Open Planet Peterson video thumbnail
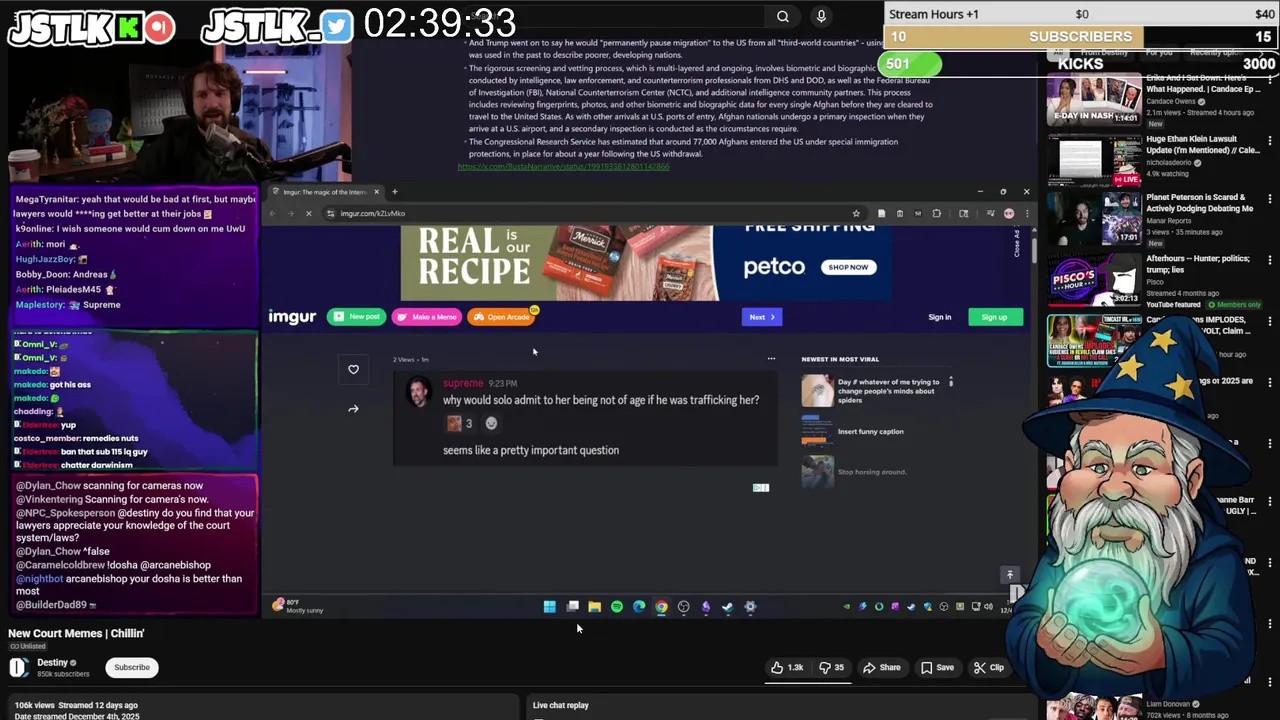 pos(1094,220)
